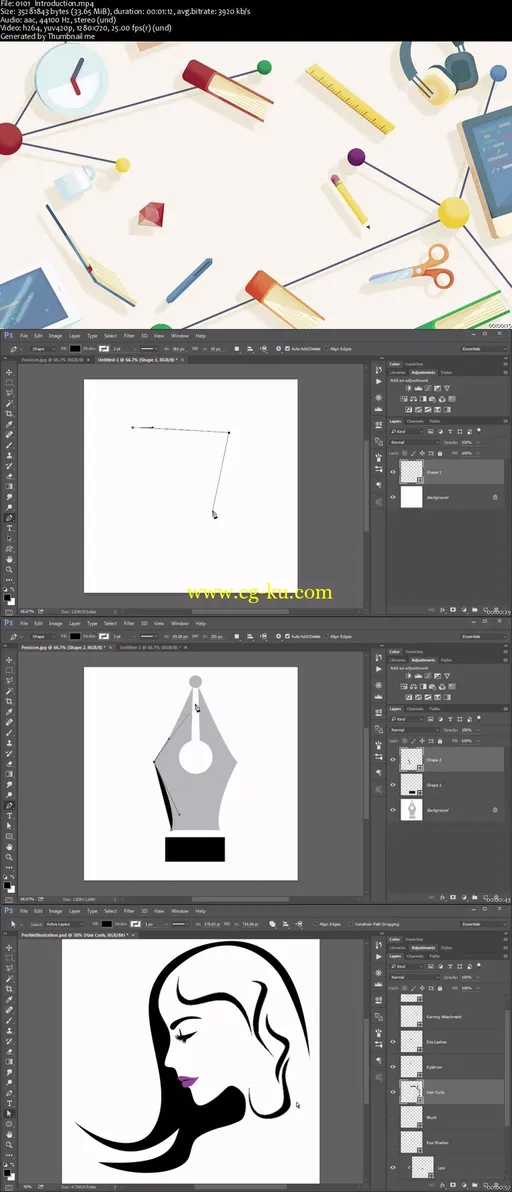Hide the Eye Lashes layer visibility eye
This screenshot has height=1192, width=512.
pyautogui.click(x=393, y=1041)
